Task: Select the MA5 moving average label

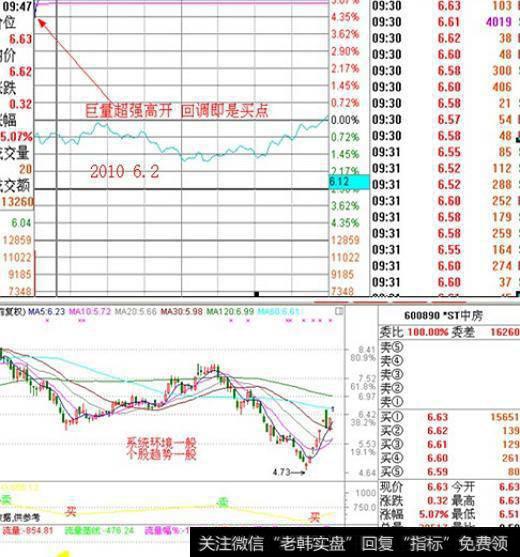Action: [47, 312]
